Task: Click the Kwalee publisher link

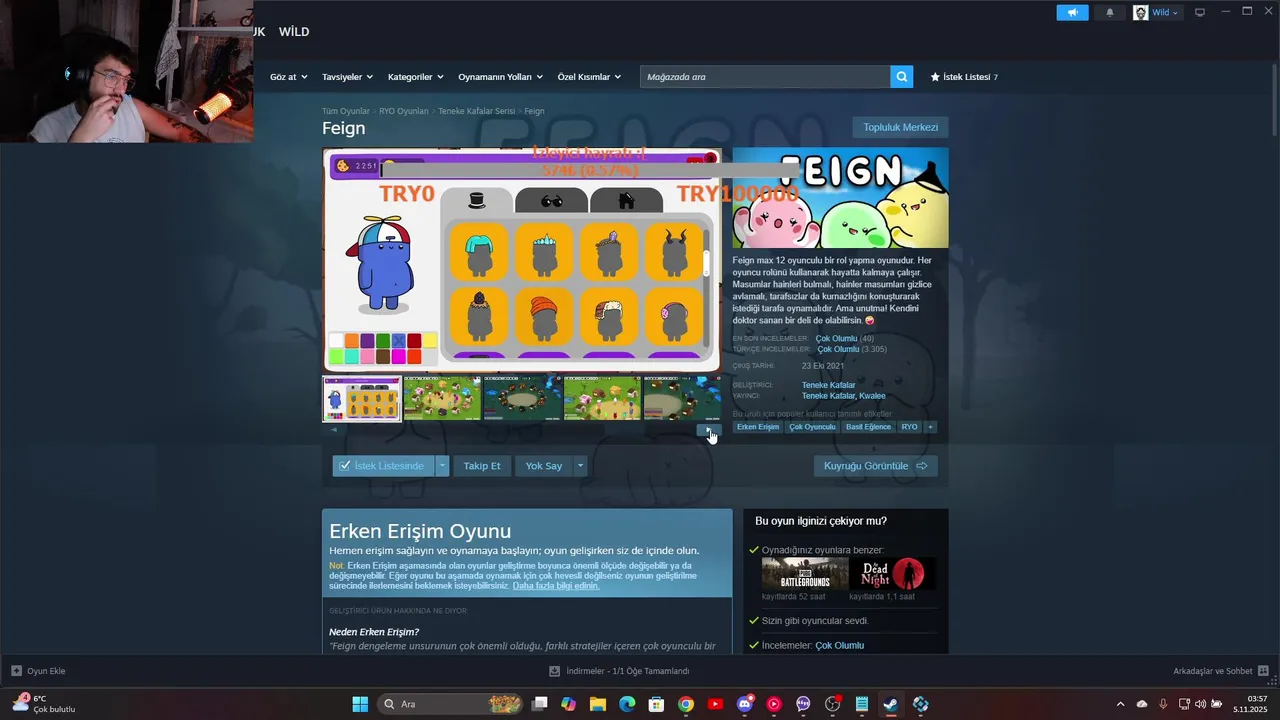Action: coord(871,396)
